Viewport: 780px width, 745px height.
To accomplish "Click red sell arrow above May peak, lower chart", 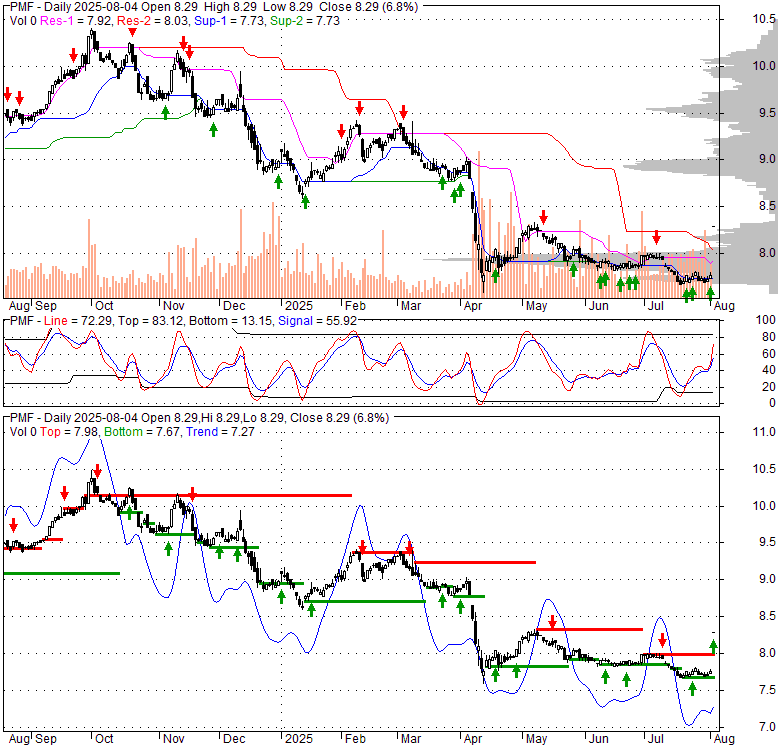I will pyautogui.click(x=552, y=622).
